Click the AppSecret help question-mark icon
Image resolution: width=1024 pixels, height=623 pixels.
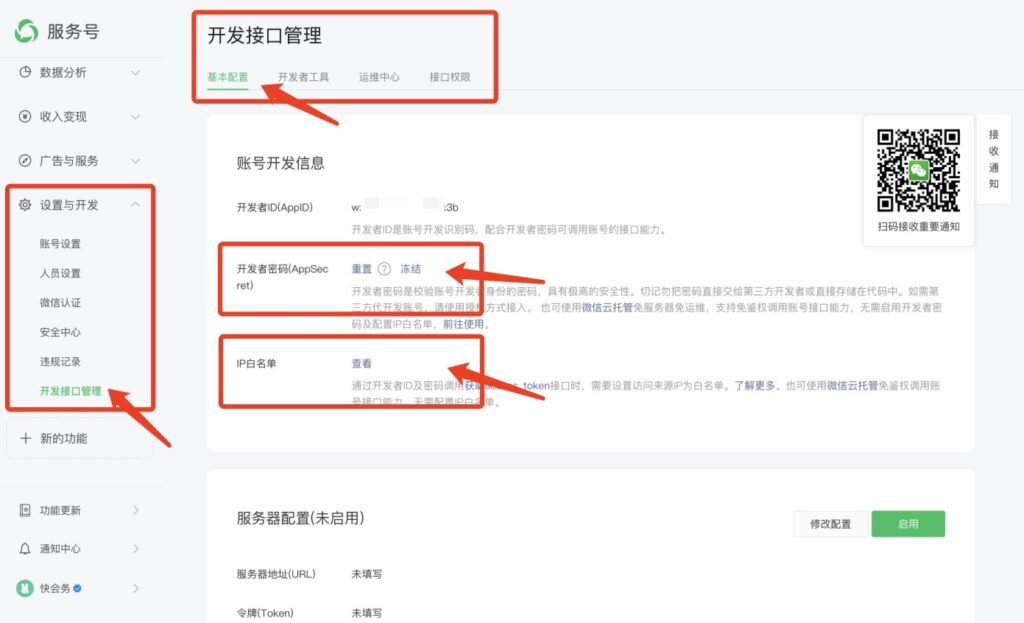384,269
